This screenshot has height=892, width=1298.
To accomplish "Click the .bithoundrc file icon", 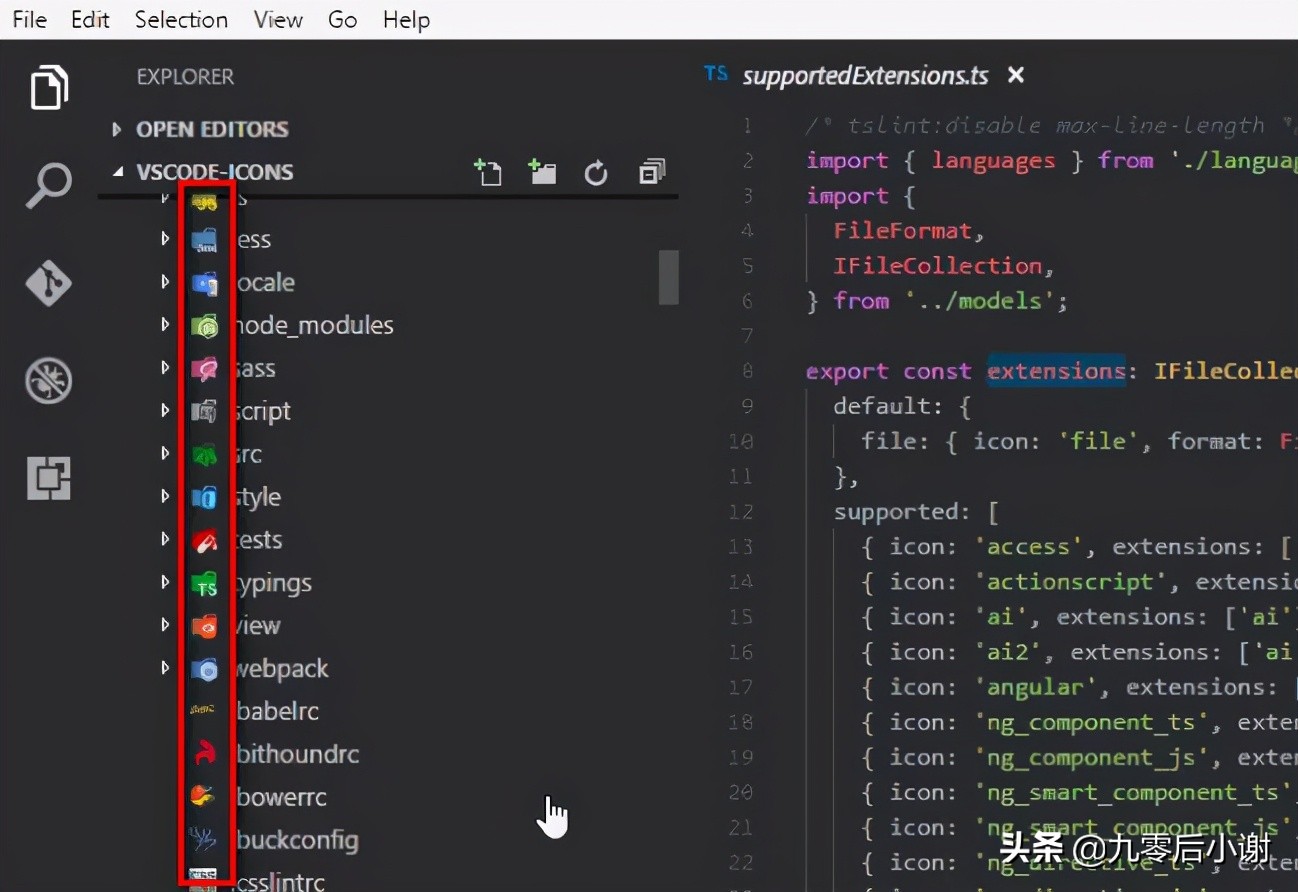I will 204,754.
